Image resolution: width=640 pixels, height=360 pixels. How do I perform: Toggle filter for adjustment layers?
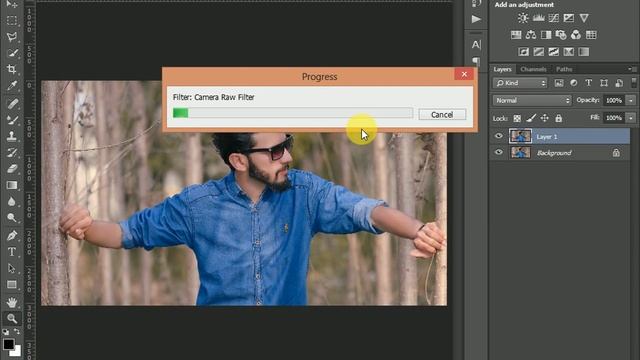point(573,83)
